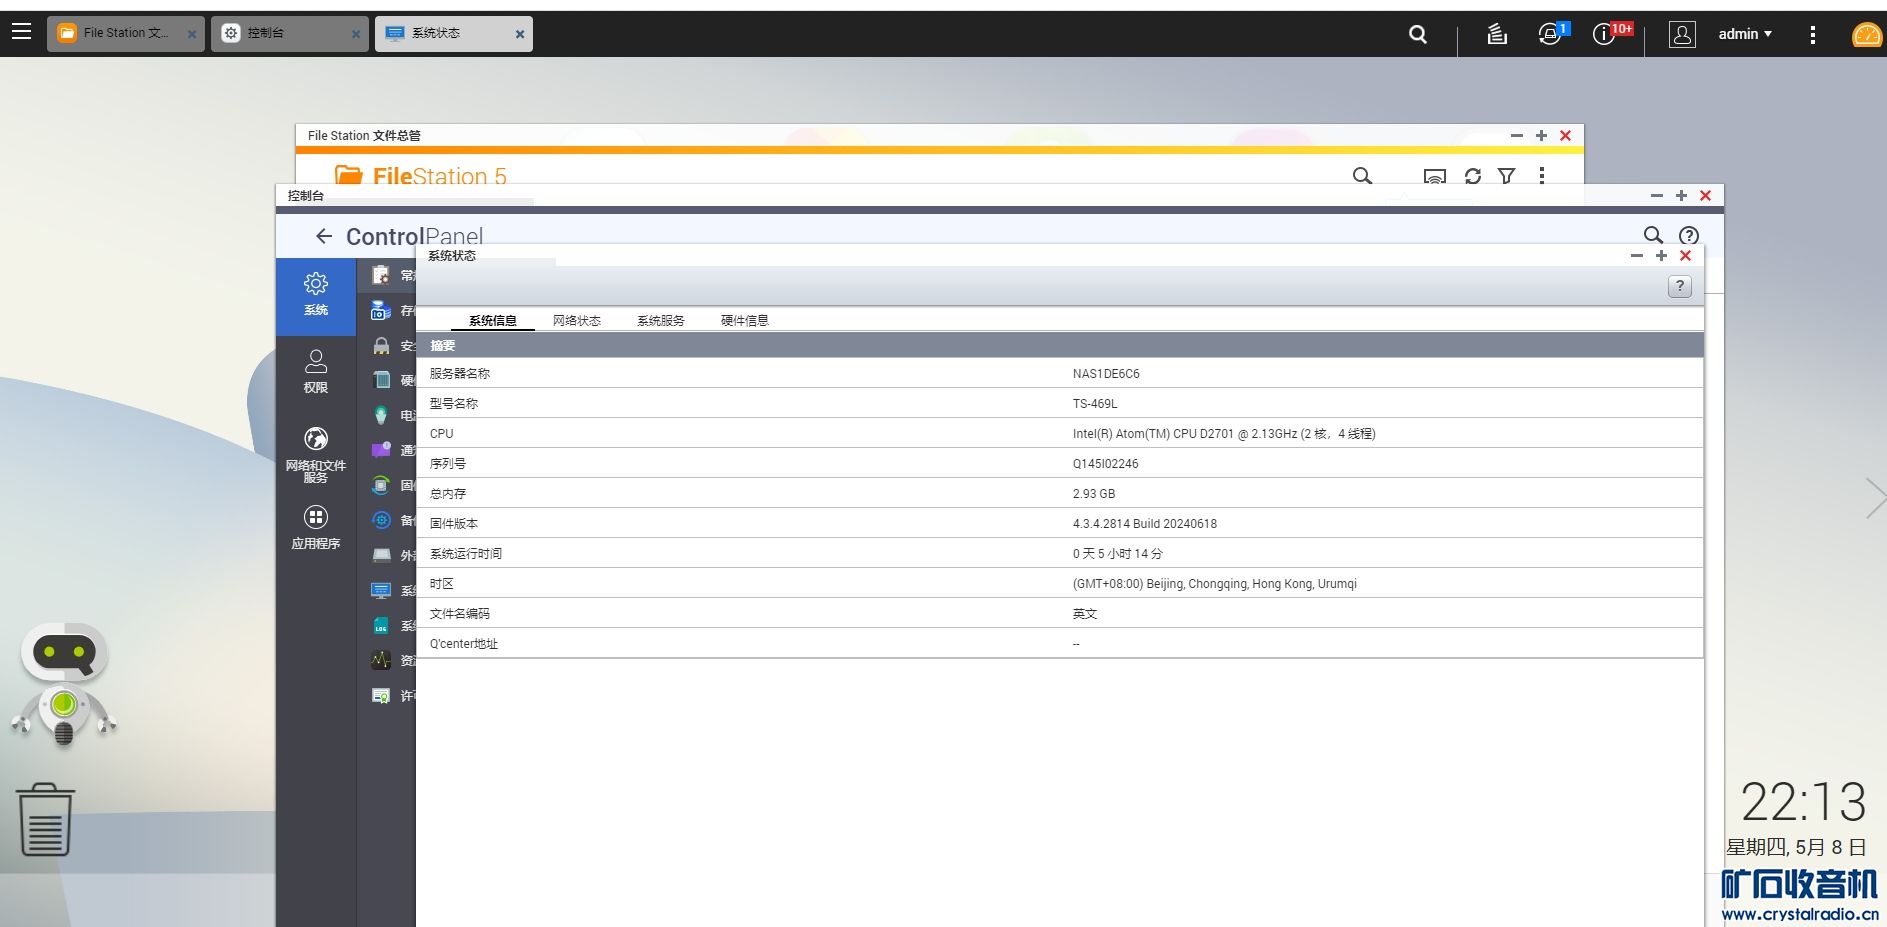
Task: Select the 权限 category in sidebar
Action: (316, 371)
